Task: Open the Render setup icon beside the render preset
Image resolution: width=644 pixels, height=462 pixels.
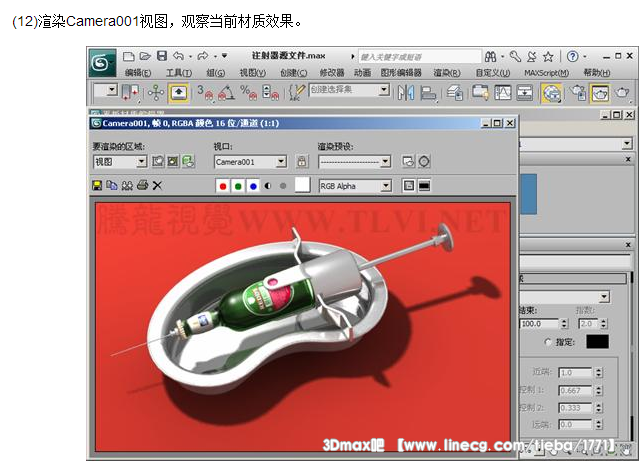Action: tap(408, 161)
